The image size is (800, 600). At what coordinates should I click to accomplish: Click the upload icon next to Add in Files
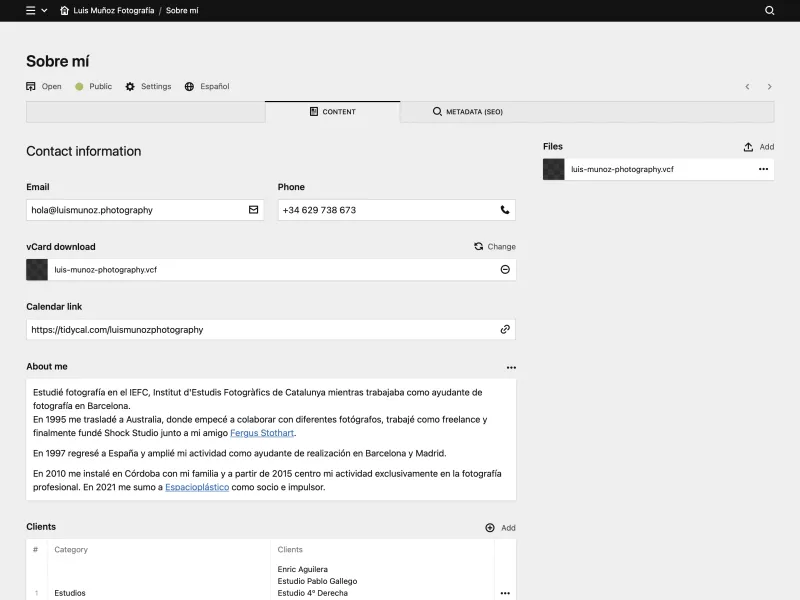pyautogui.click(x=749, y=146)
